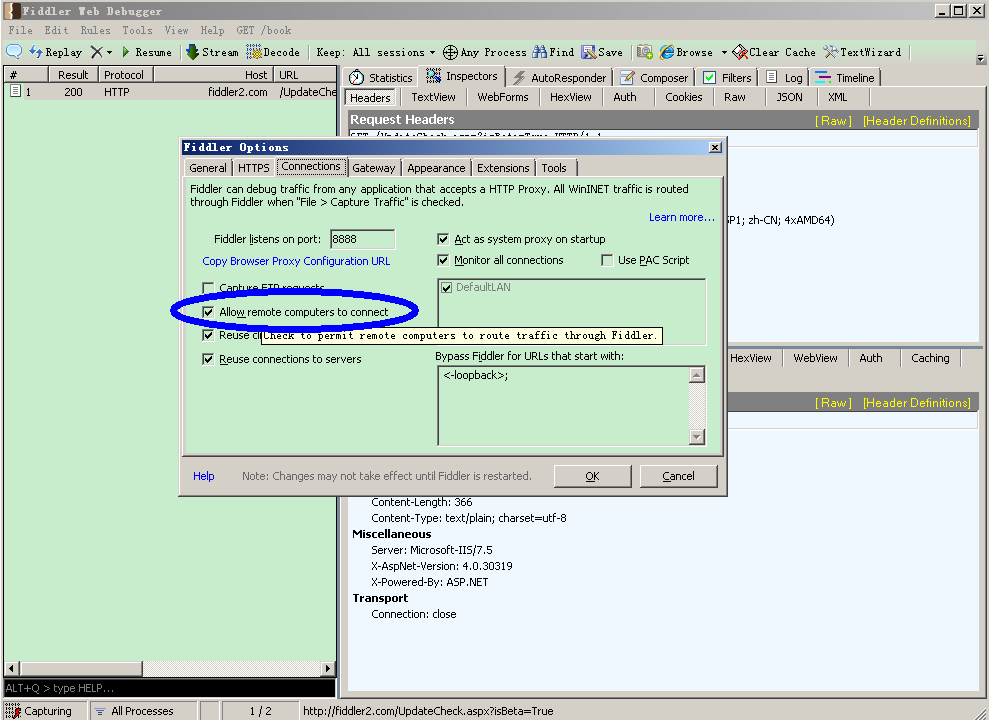
Task: Open the Timeline tab
Action: (845, 78)
